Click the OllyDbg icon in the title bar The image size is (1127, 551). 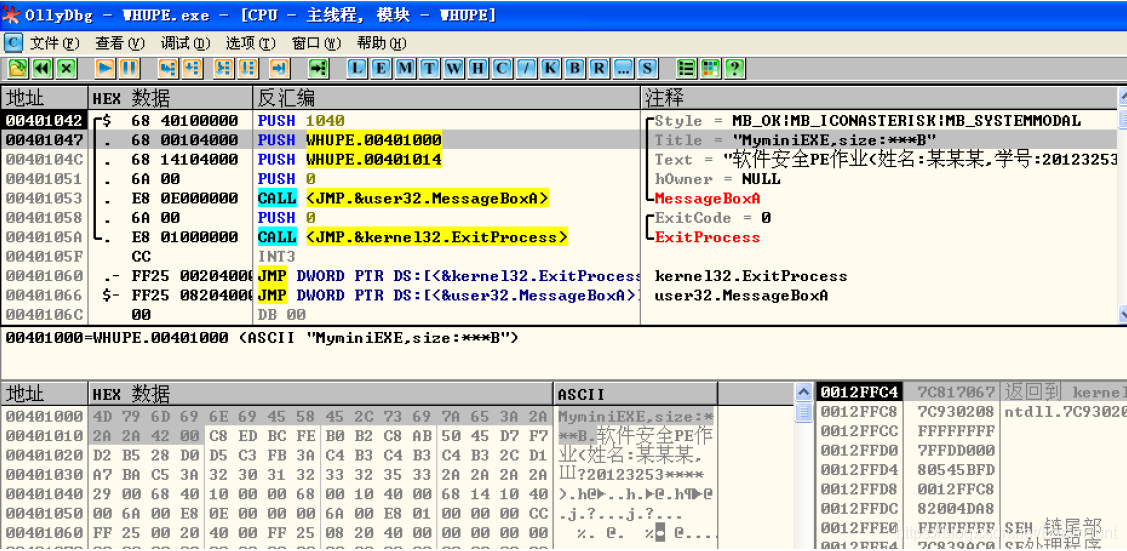(x=11, y=14)
